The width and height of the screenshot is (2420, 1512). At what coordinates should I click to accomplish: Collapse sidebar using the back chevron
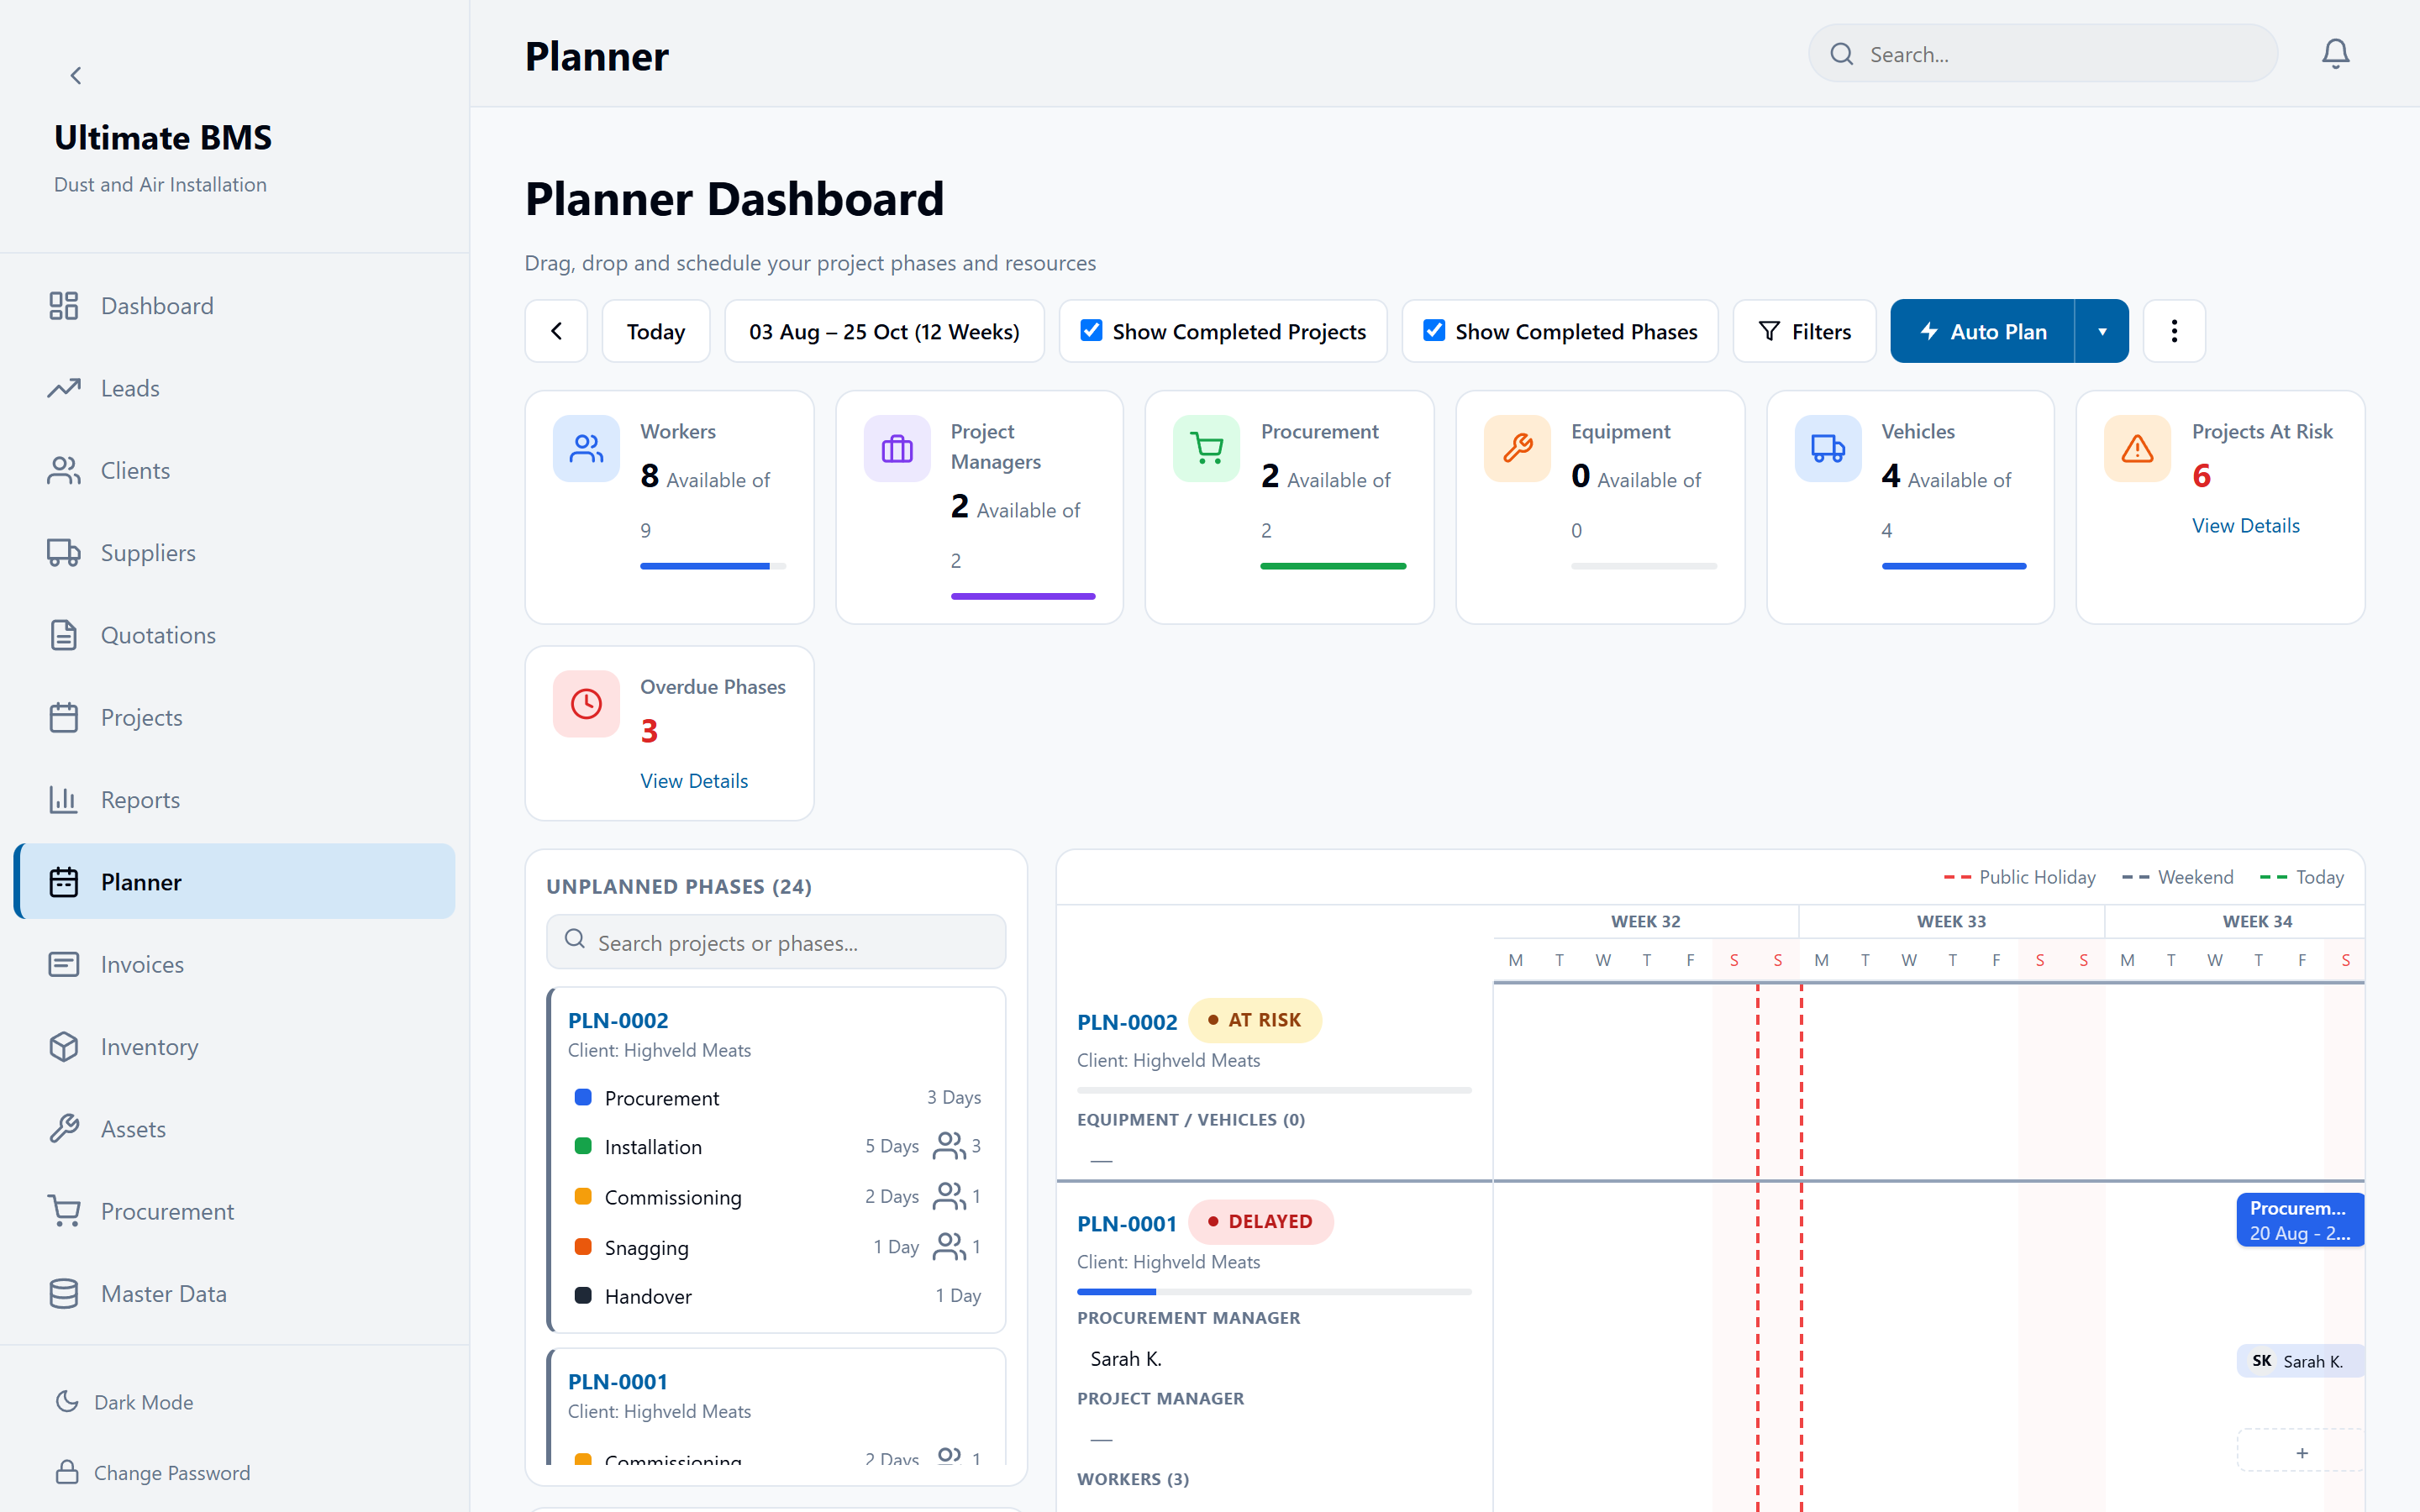[x=76, y=76]
